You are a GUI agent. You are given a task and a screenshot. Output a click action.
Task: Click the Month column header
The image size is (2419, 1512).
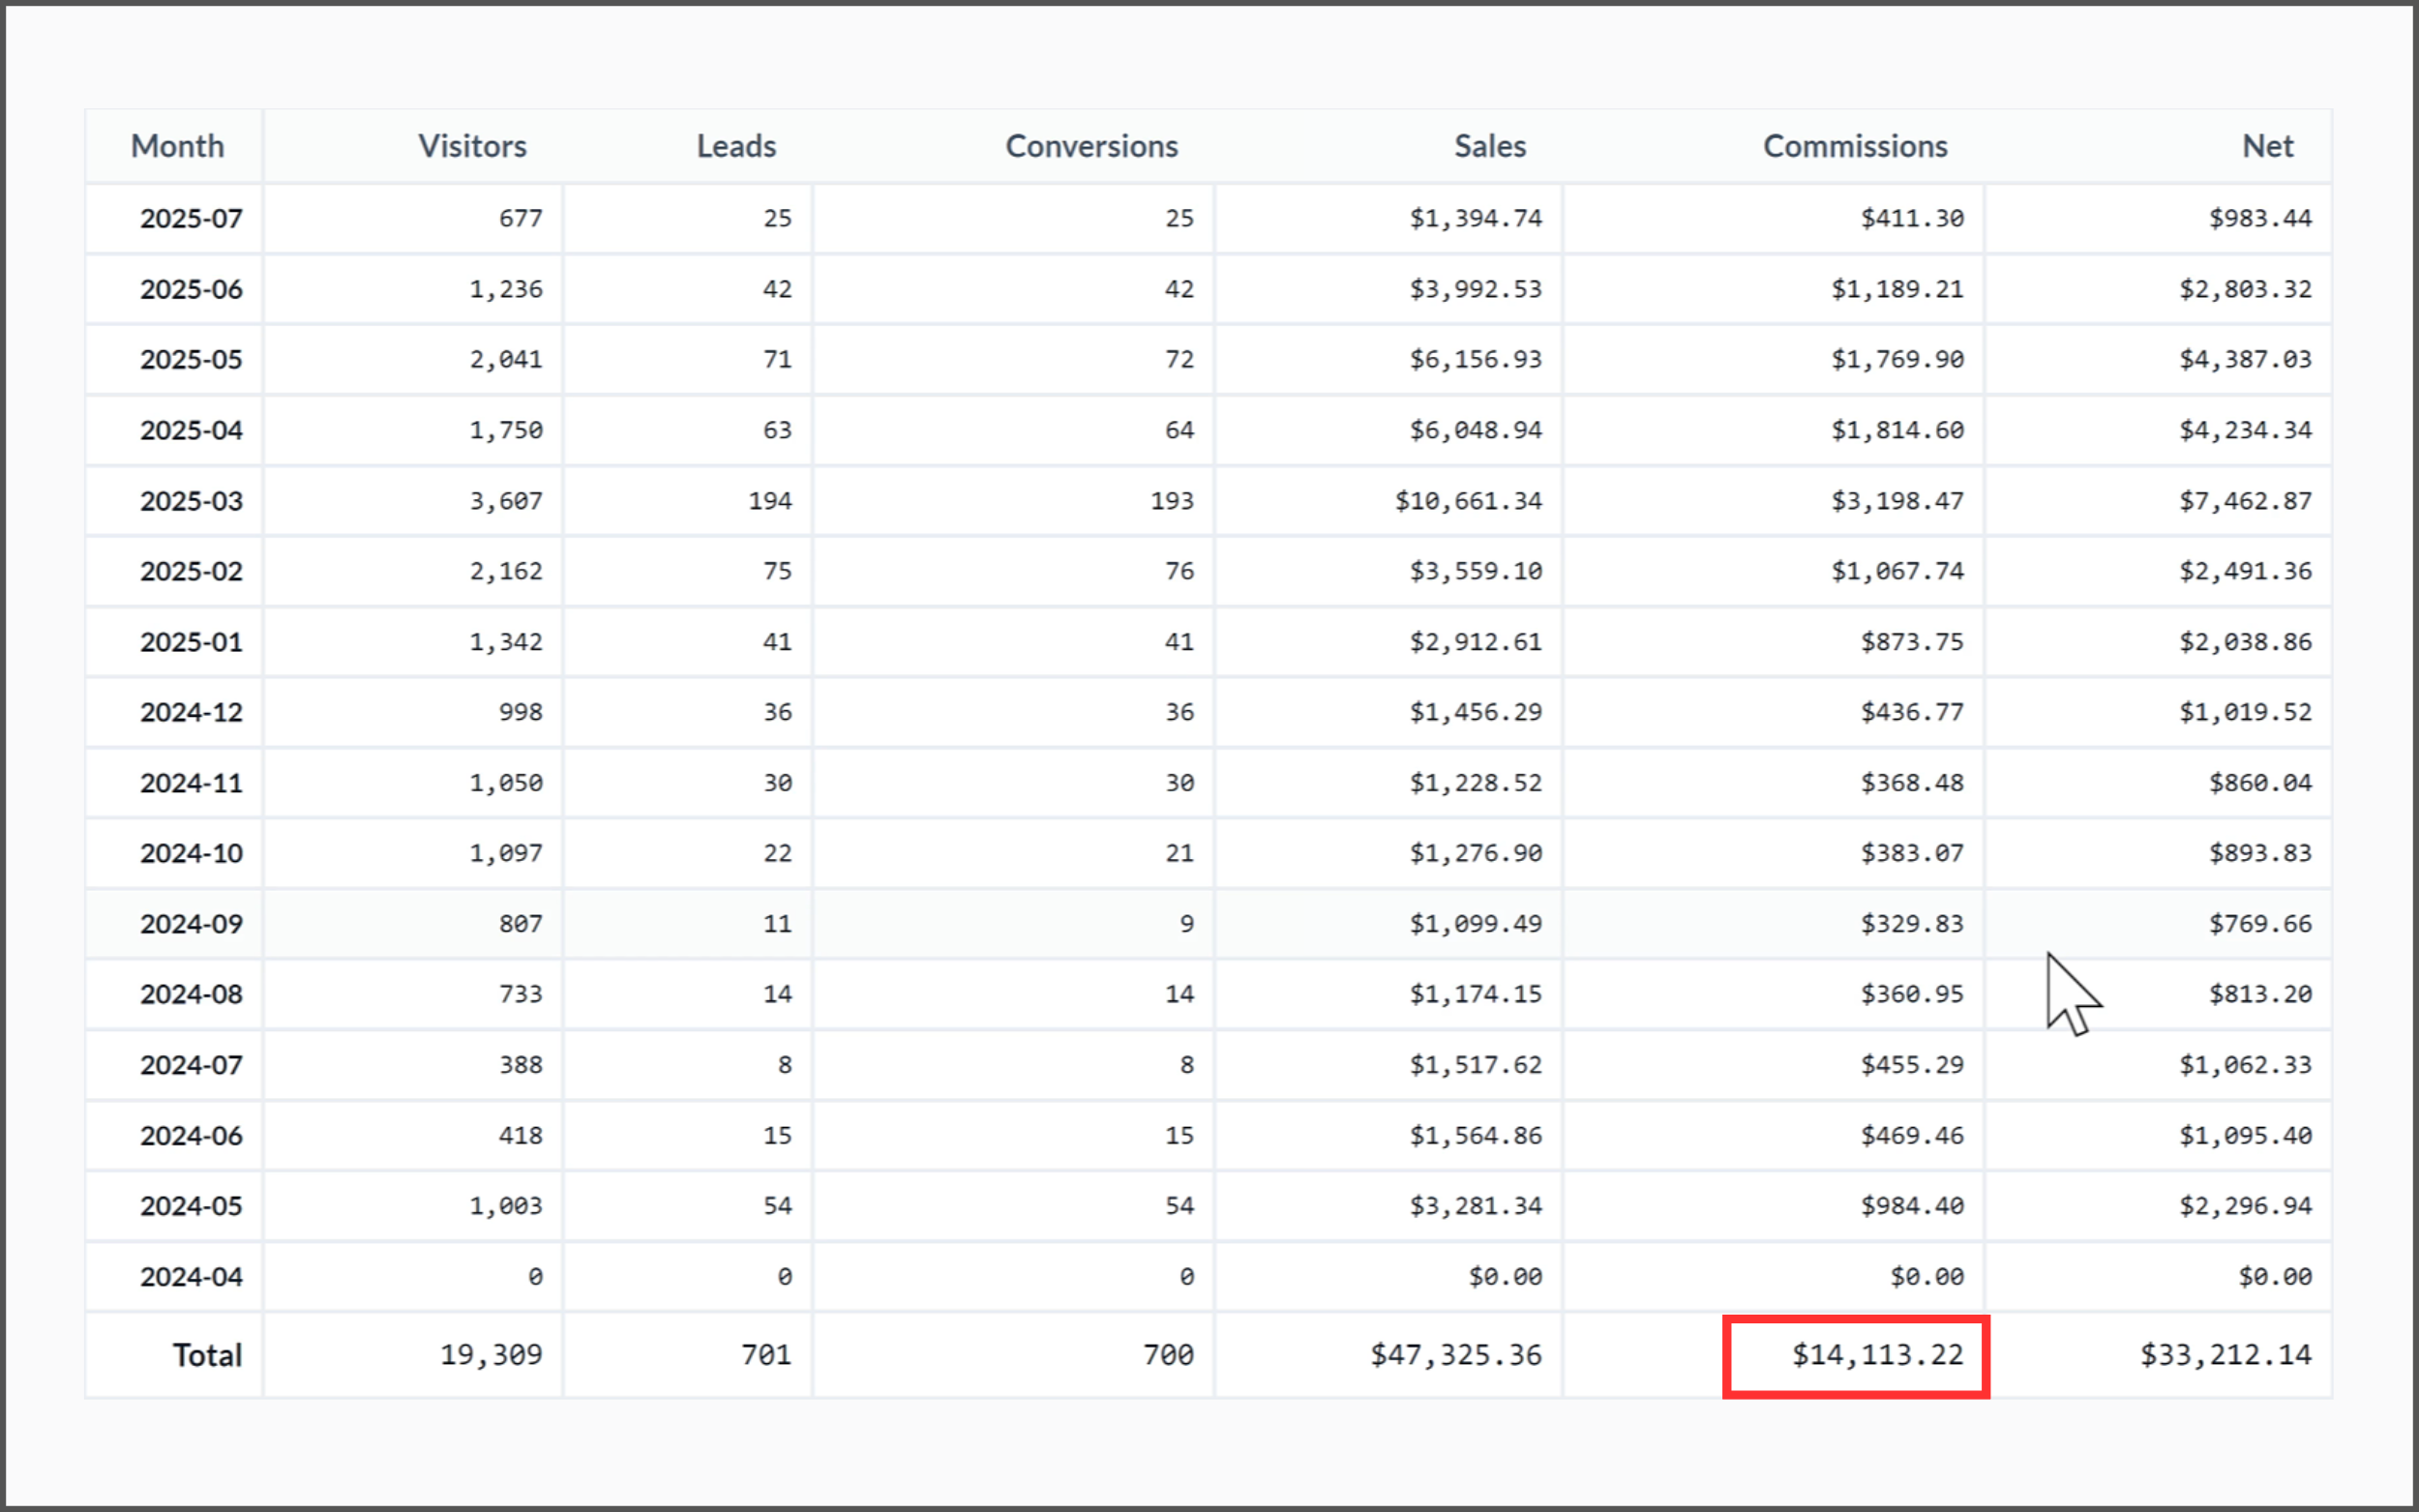coord(177,146)
